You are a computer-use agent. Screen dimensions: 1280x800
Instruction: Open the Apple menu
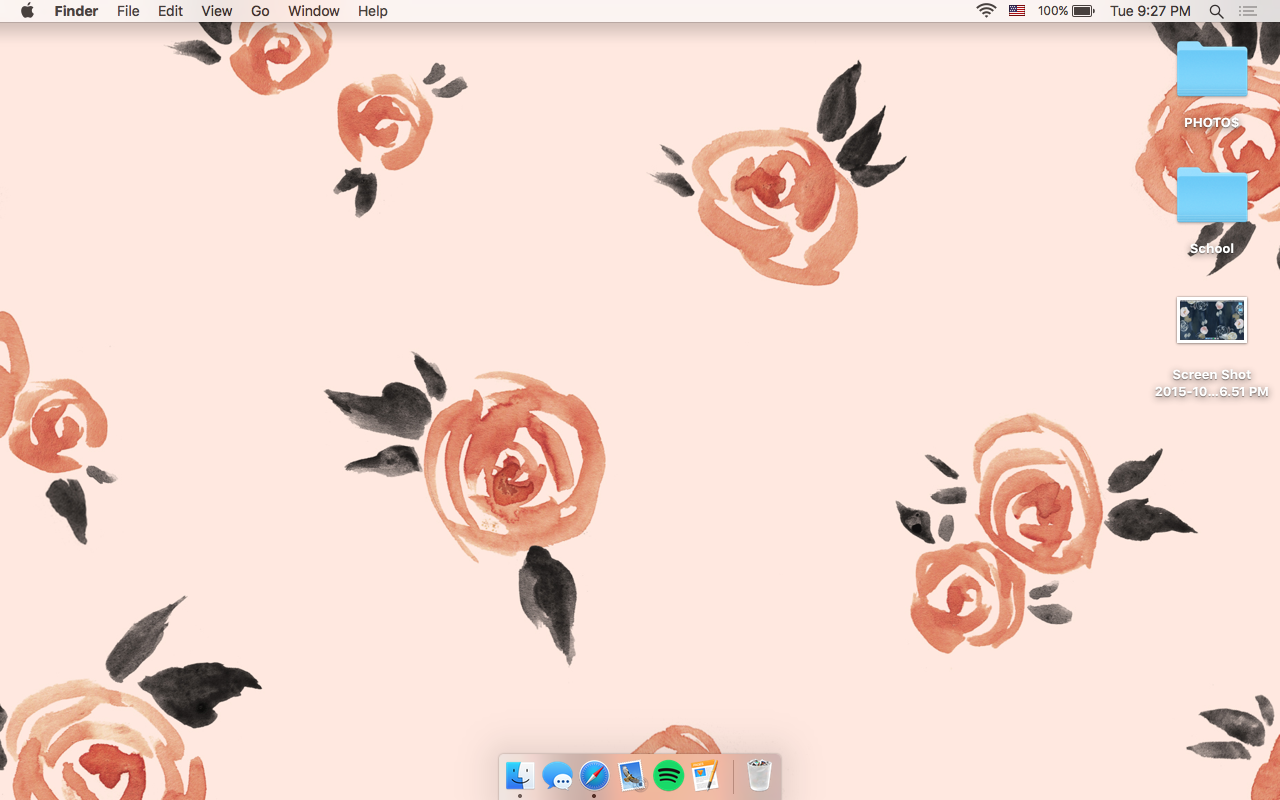coord(27,11)
